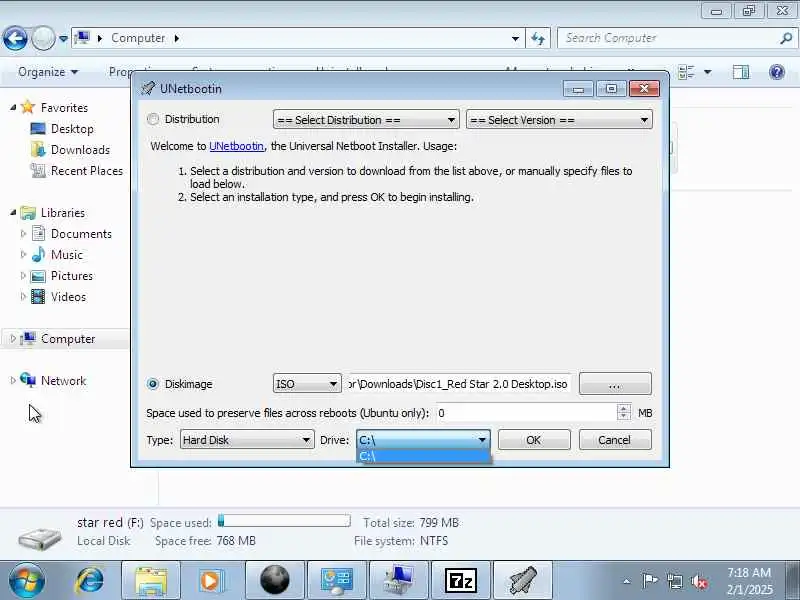This screenshot has width=800, height=600.
Task: Launch Internet Explorer from taskbar
Action: pos(90,580)
